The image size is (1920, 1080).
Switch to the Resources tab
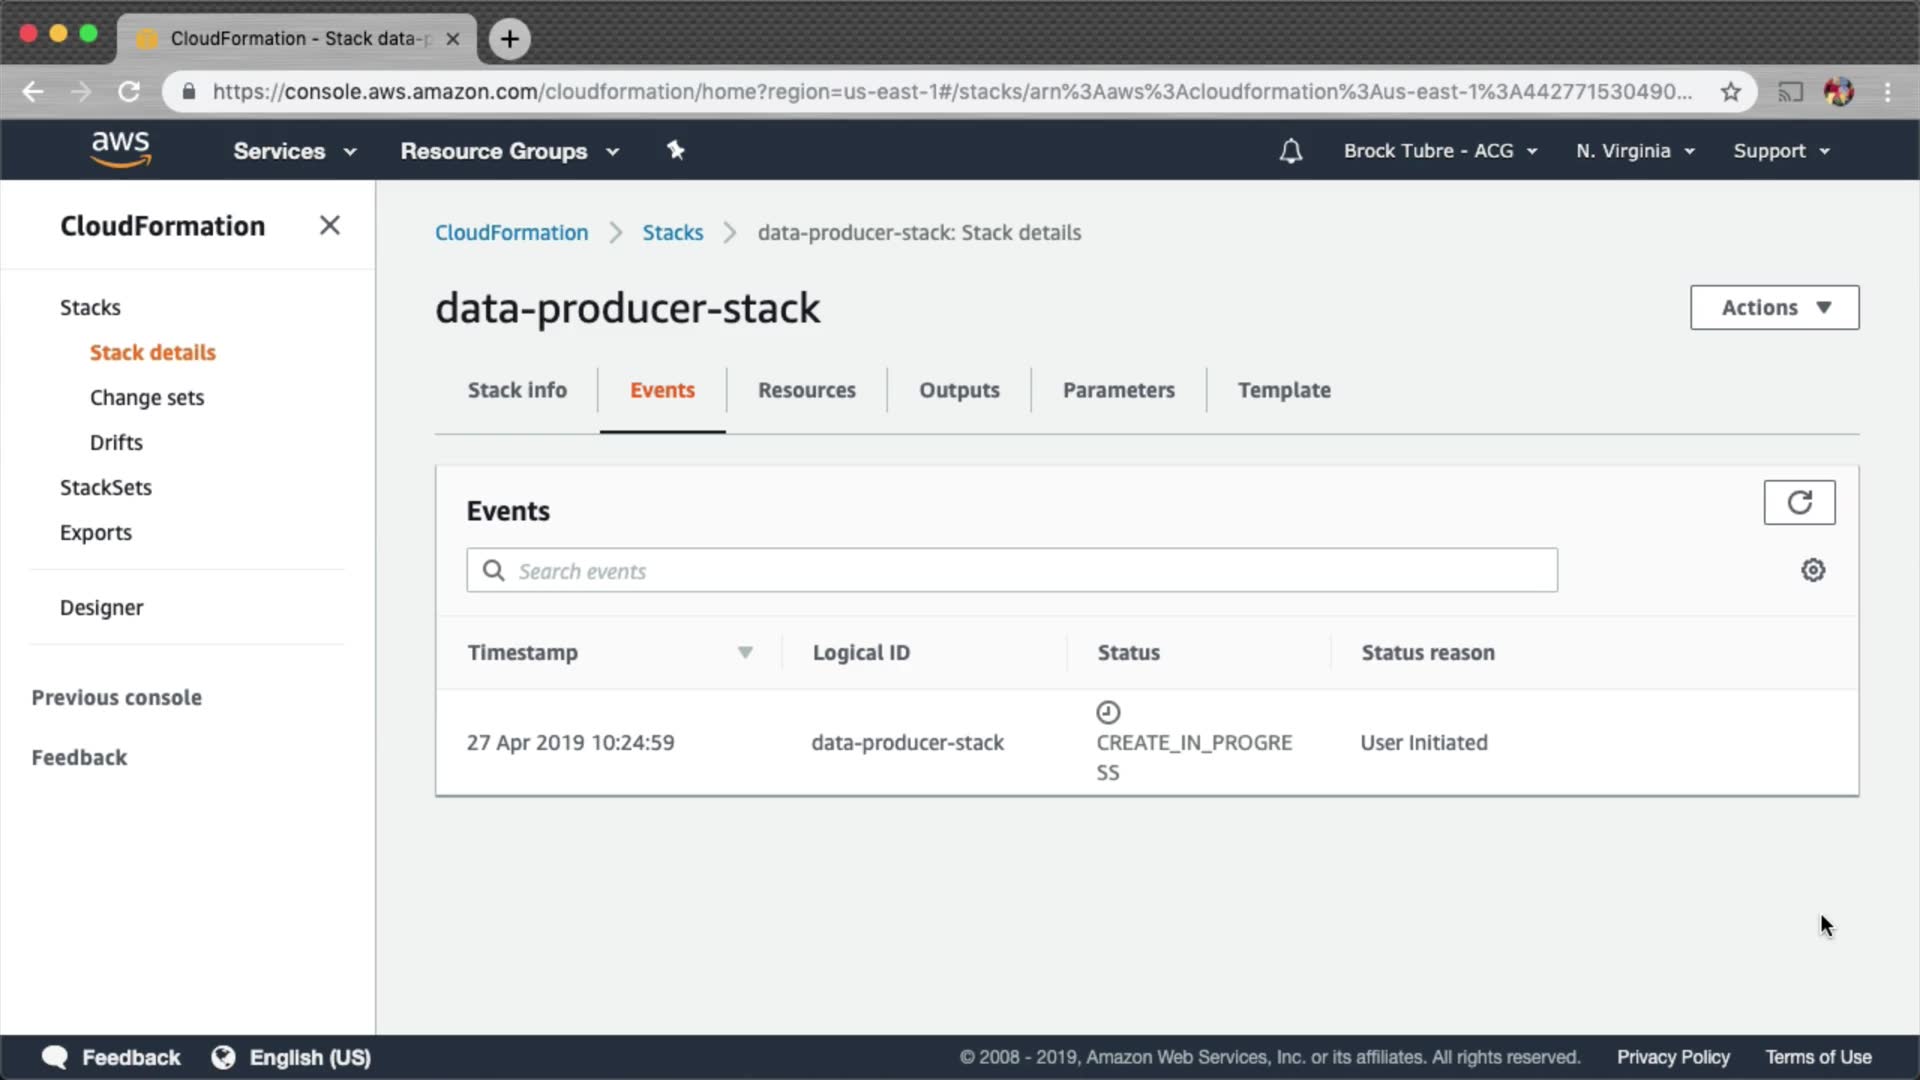coord(806,390)
